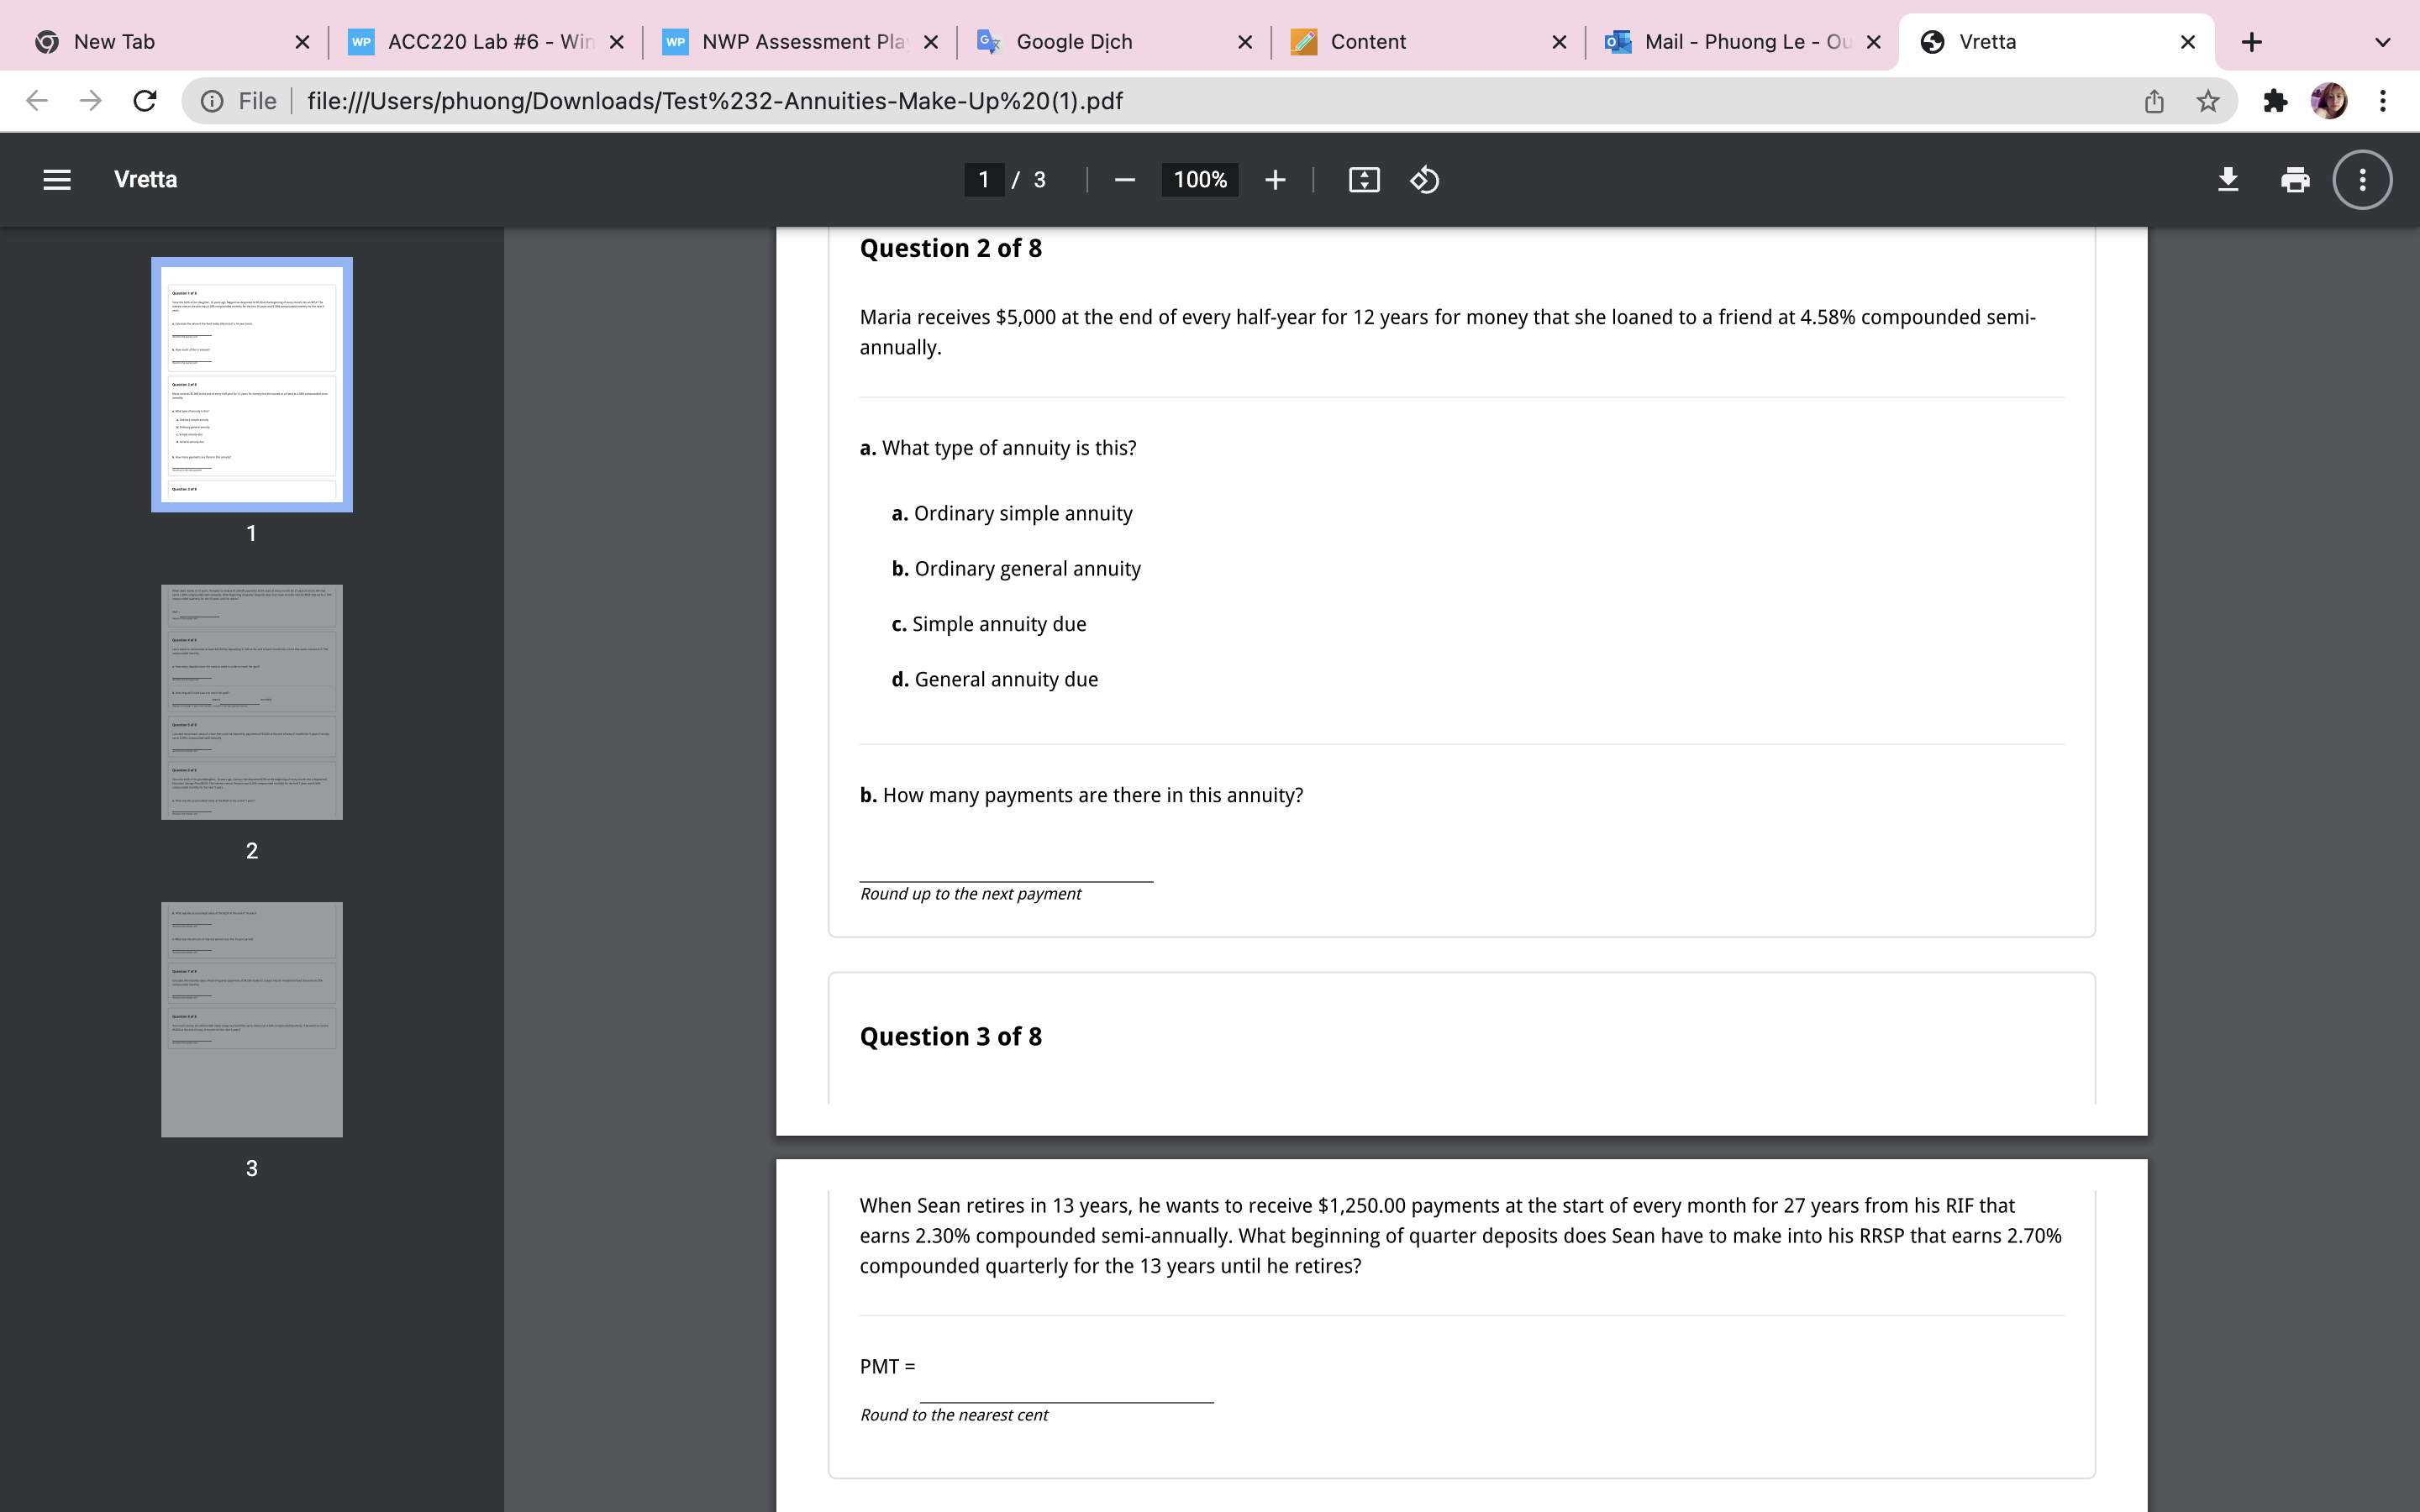Bookmark the page with the star icon
Screen dimensions: 2420x1512
point(2207,101)
